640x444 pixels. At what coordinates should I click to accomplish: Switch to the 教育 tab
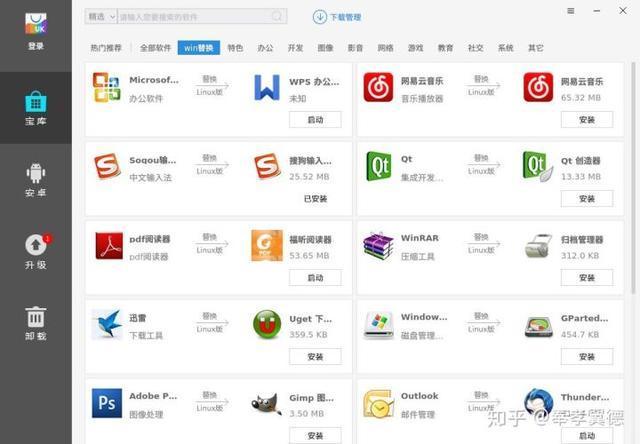point(445,48)
